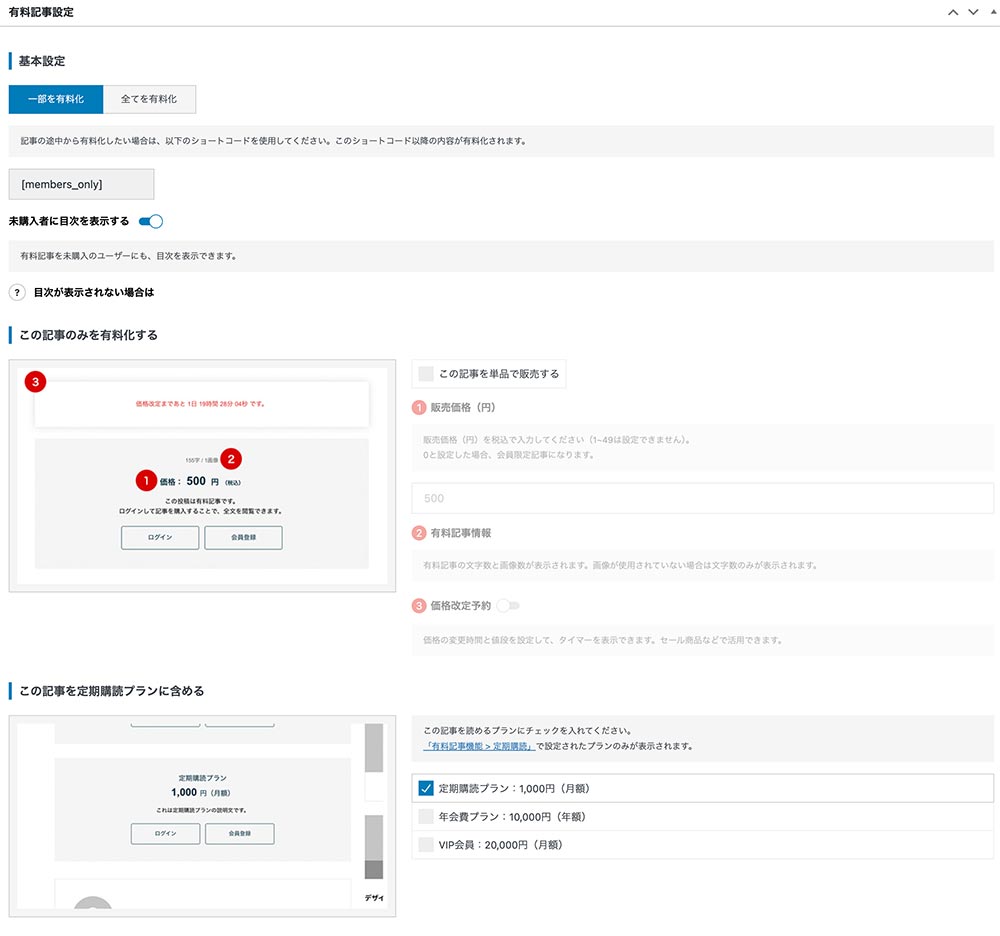The width and height of the screenshot is (1000, 936).
Task: Click the question mark help icon
Action: (17, 293)
